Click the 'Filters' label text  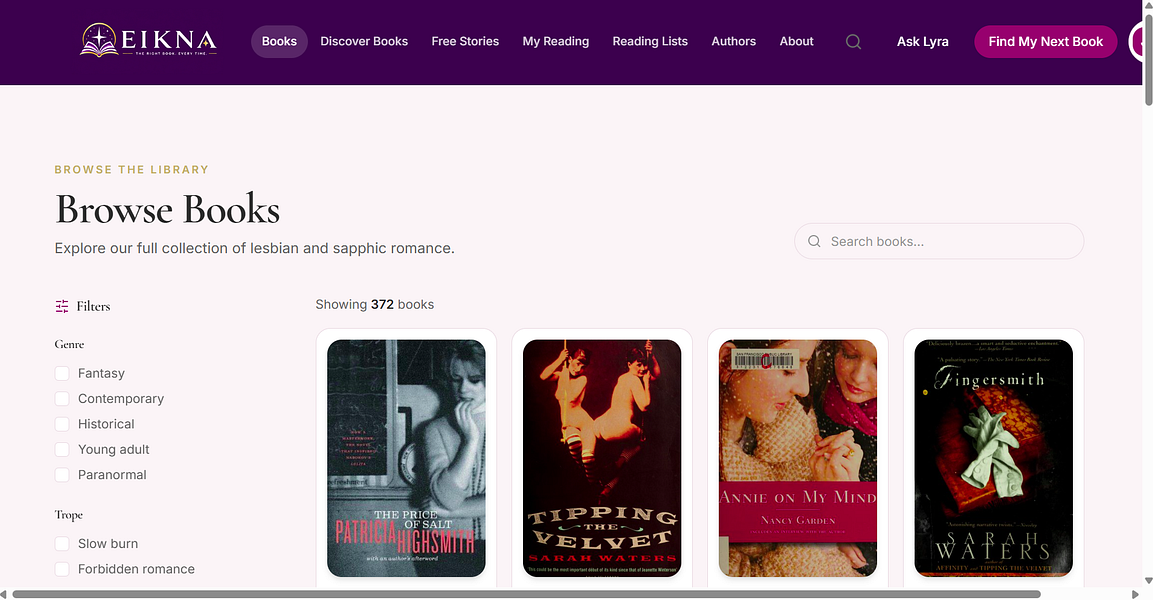[x=93, y=306]
